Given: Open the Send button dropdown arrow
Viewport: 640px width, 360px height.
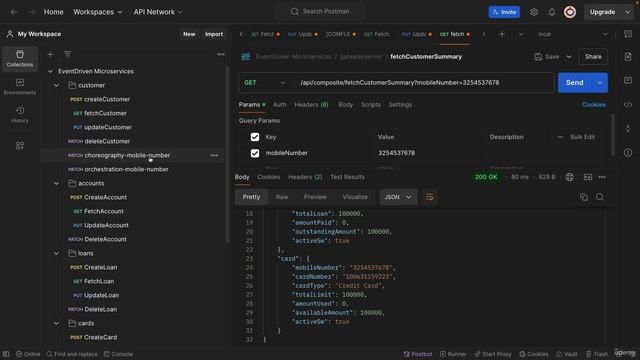Looking at the screenshot, I should (600, 83).
